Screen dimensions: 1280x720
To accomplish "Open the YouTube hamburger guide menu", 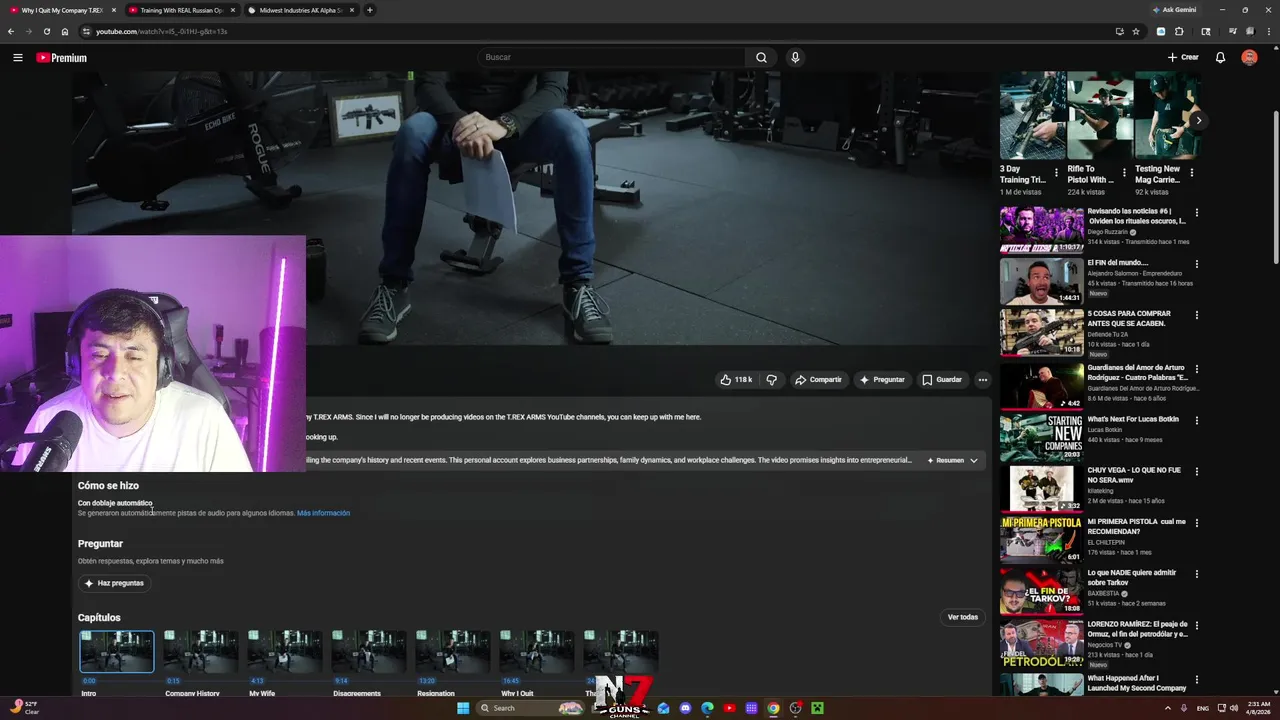I will pos(17,57).
